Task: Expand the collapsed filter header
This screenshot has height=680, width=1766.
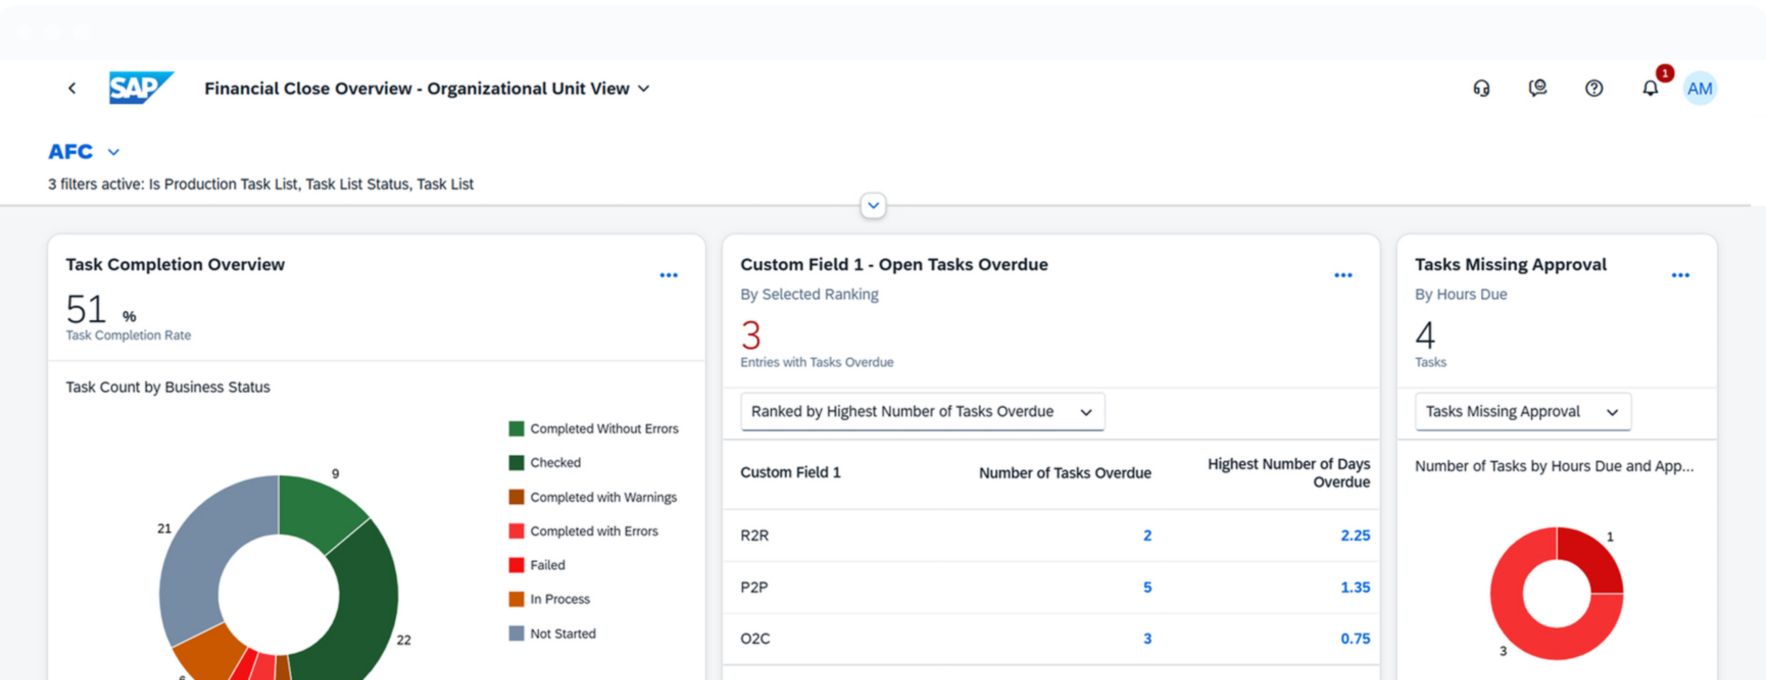Action: click(x=873, y=206)
